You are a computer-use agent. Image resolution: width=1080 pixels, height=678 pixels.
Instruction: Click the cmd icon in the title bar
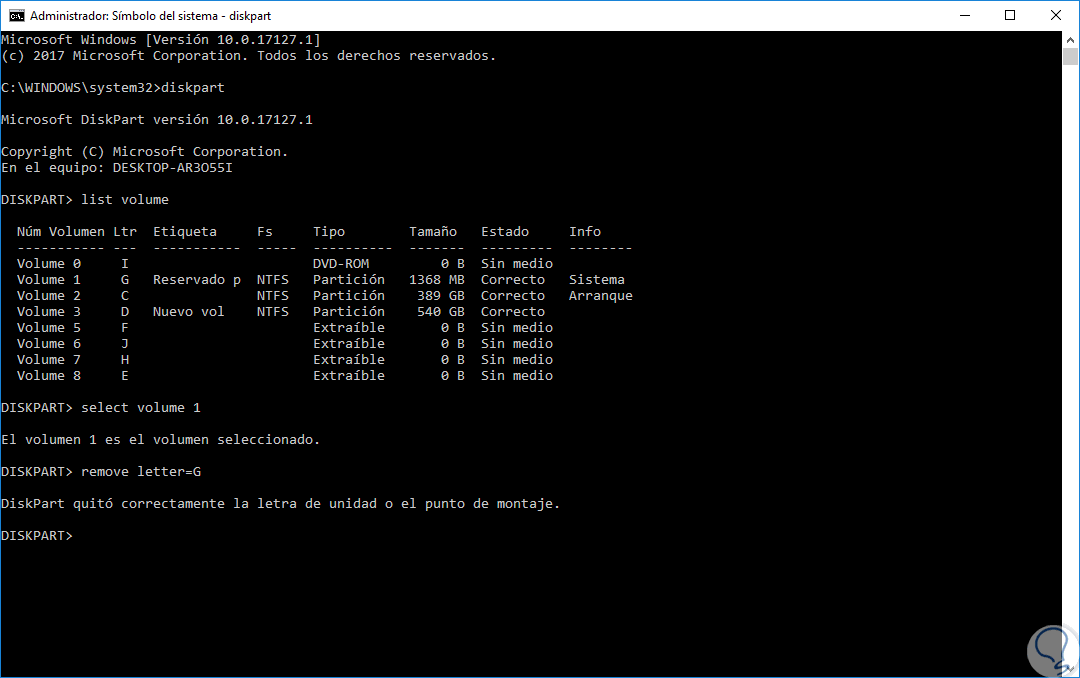tap(17, 15)
